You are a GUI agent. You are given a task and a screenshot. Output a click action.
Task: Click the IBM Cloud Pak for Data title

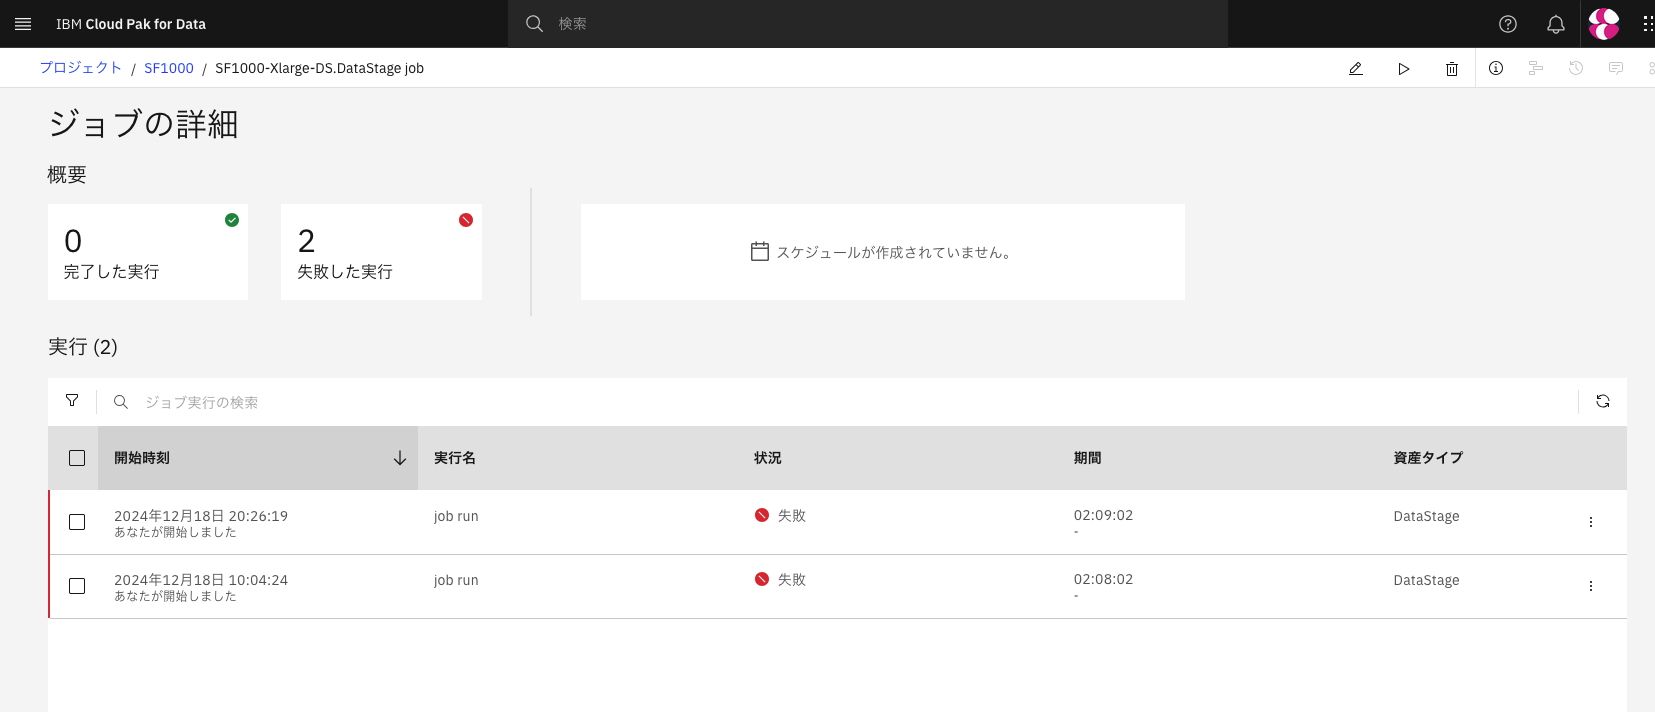click(131, 24)
